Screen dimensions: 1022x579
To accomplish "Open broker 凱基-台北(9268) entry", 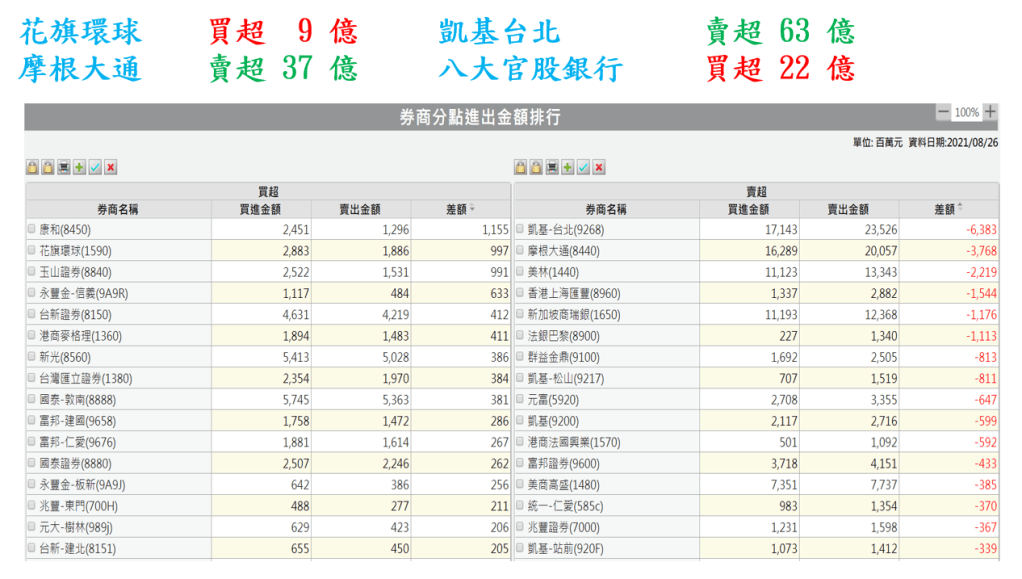I will [x=566, y=230].
